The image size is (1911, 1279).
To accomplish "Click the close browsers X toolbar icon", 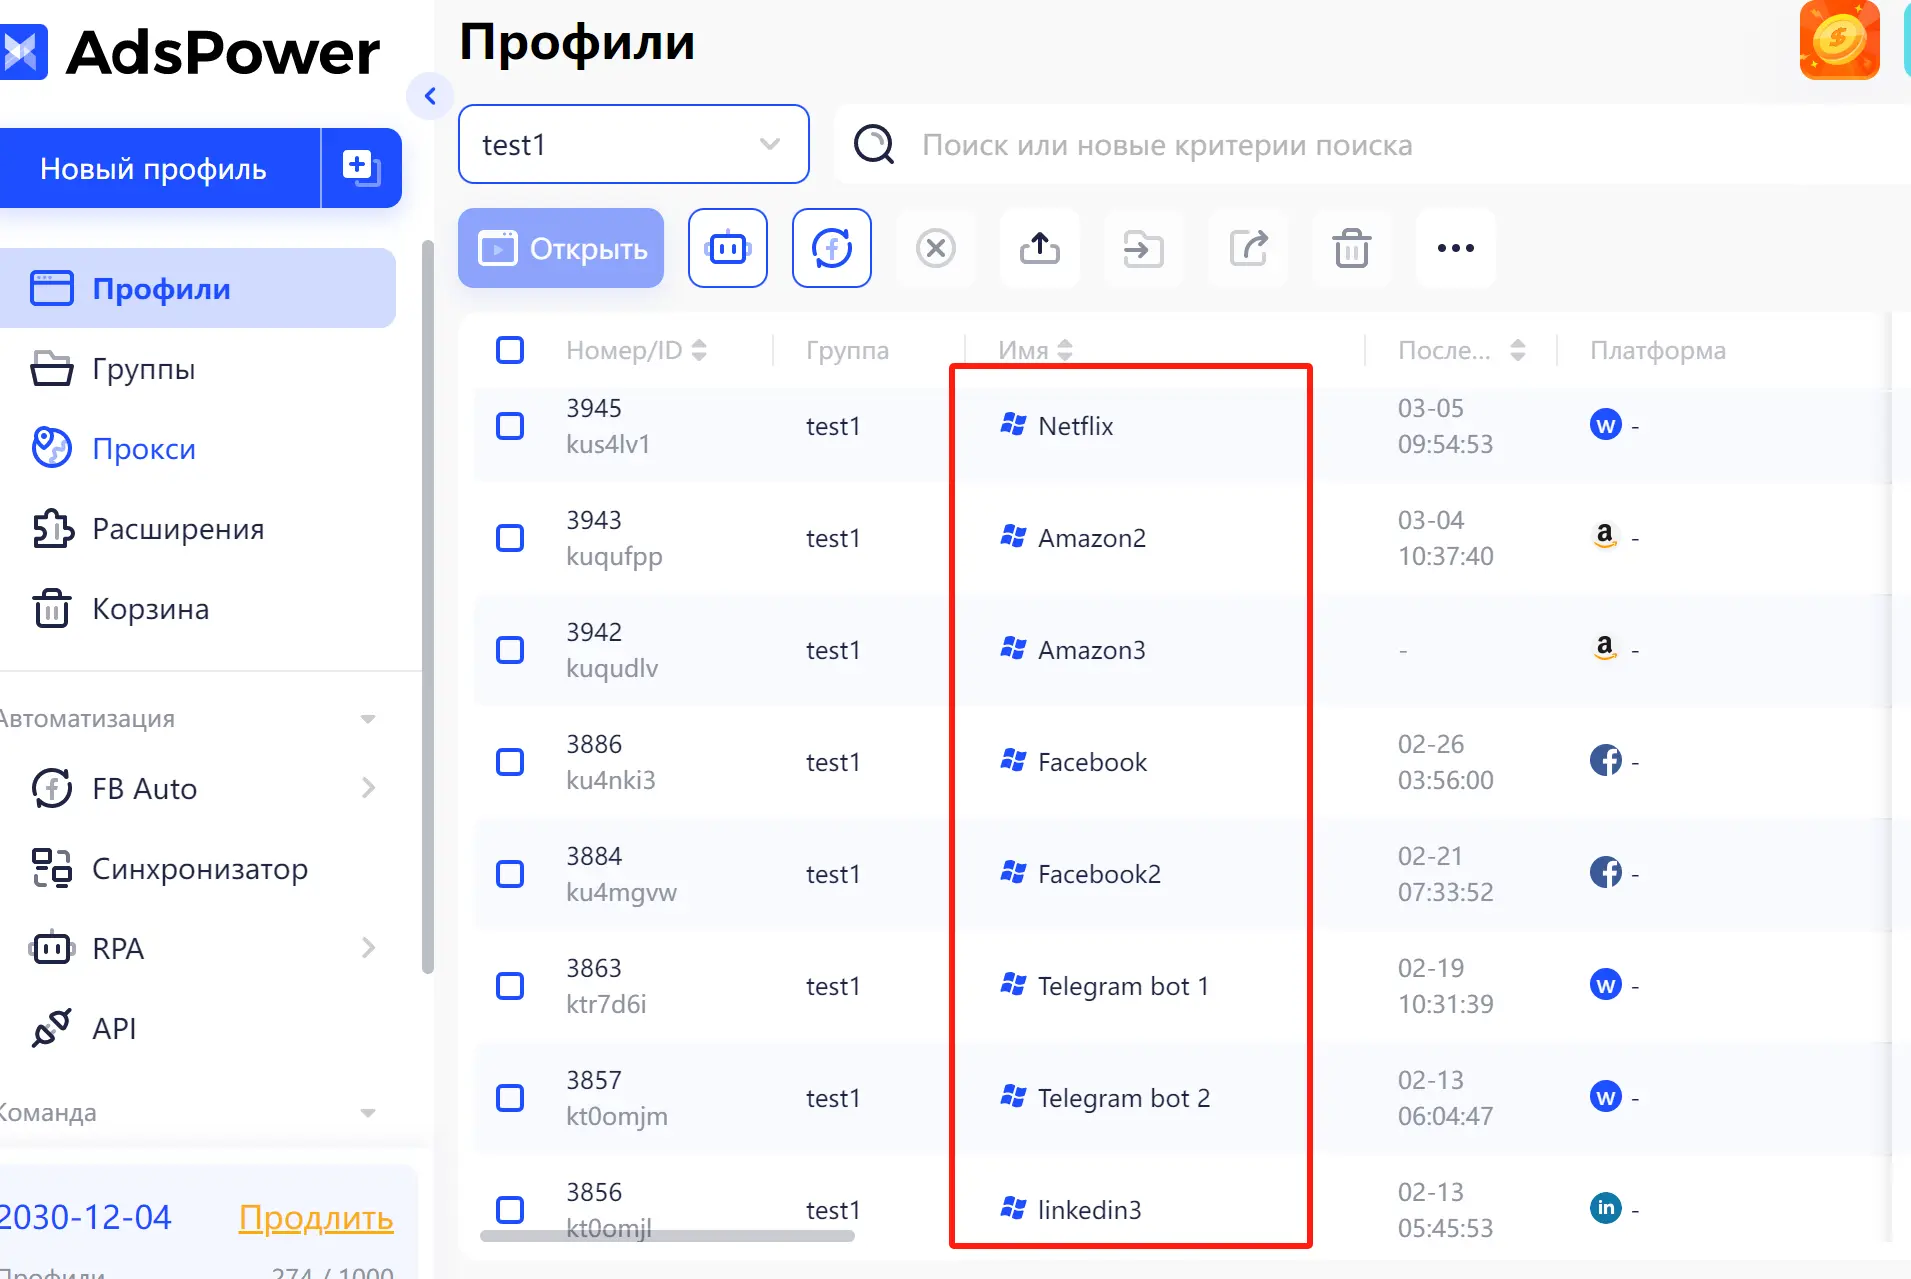I will click(936, 248).
